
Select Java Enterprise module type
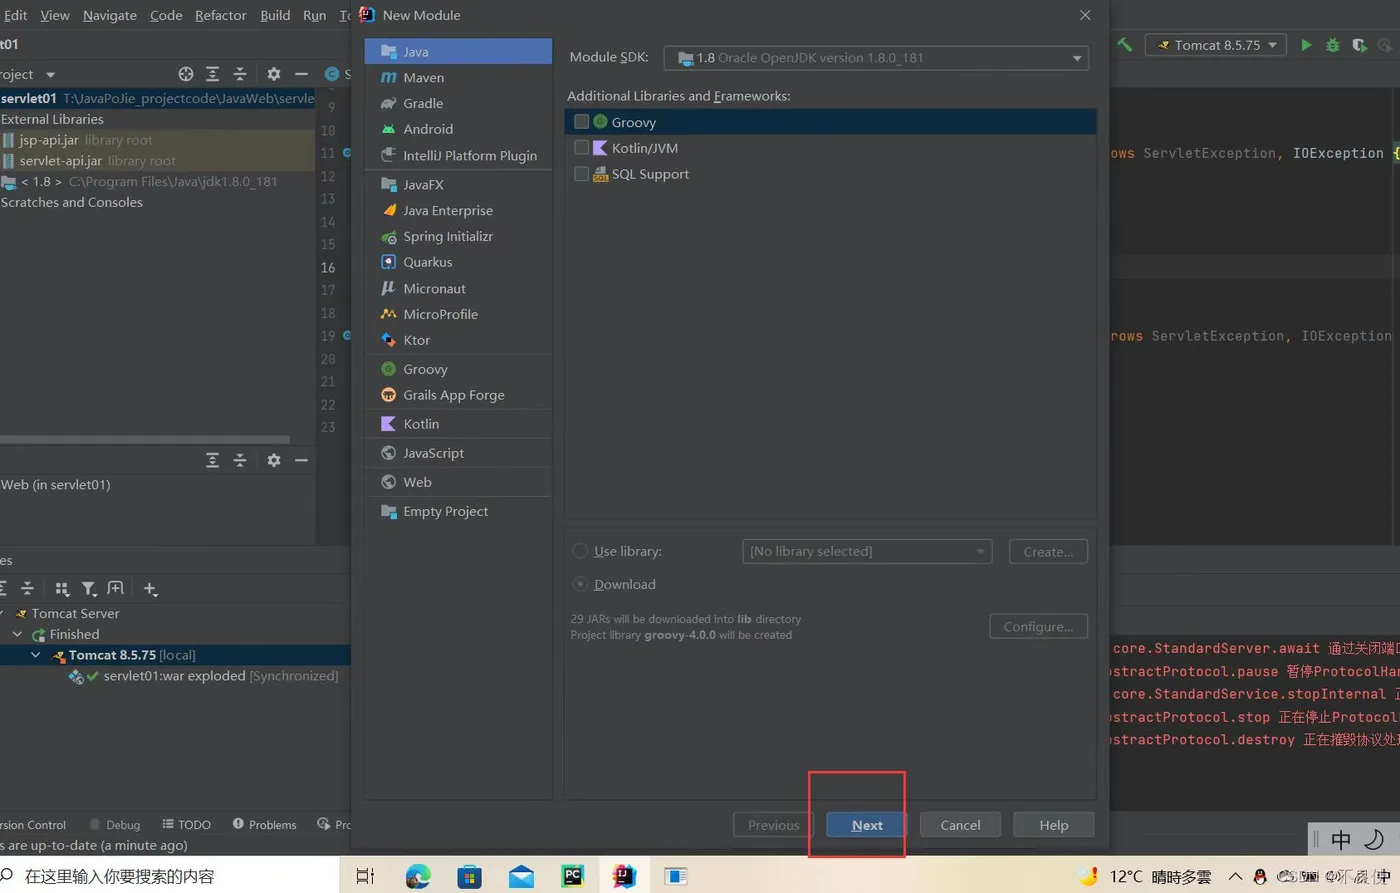pyautogui.click(x=458, y=210)
